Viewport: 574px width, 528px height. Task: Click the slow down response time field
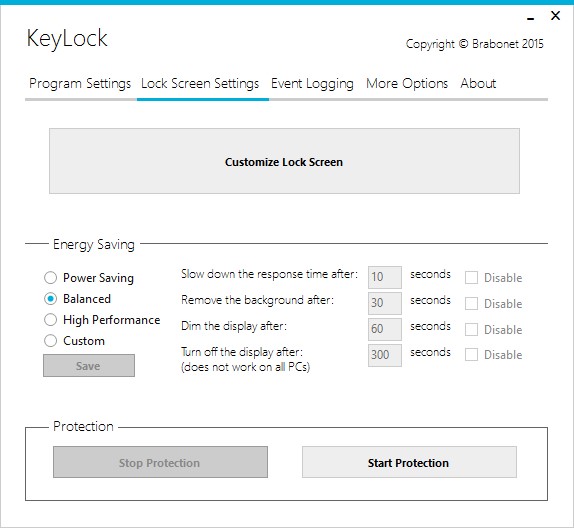(x=385, y=277)
